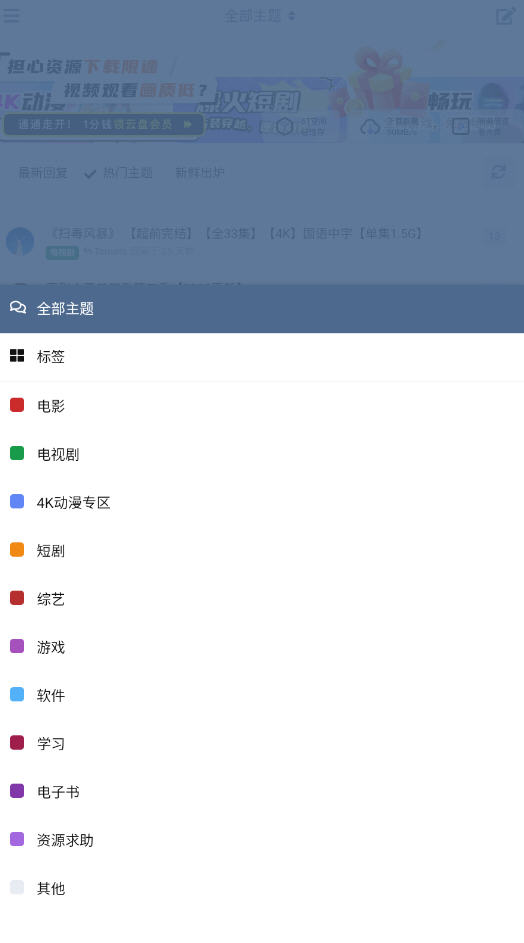Tap the blue 4K动漫专区 category icon

[x=17, y=501]
